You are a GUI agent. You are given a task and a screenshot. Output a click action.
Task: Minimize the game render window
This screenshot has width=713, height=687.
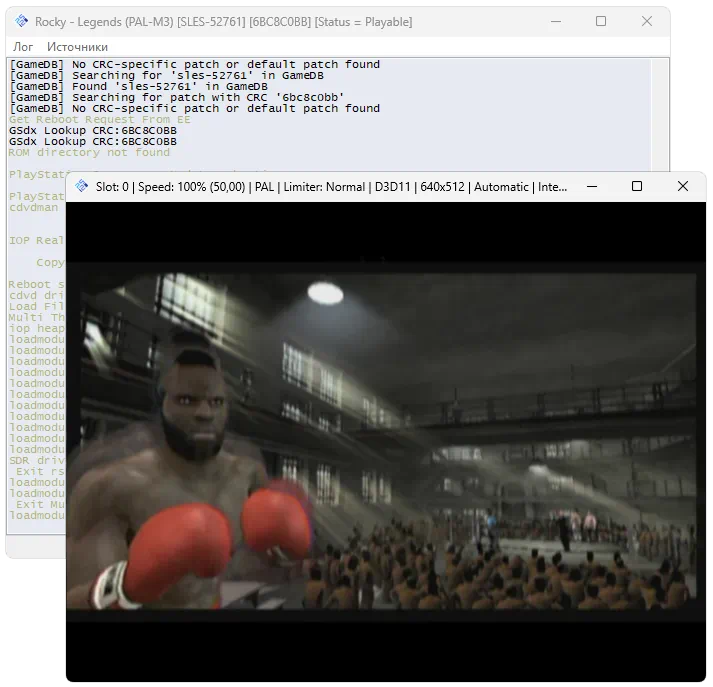(592, 186)
